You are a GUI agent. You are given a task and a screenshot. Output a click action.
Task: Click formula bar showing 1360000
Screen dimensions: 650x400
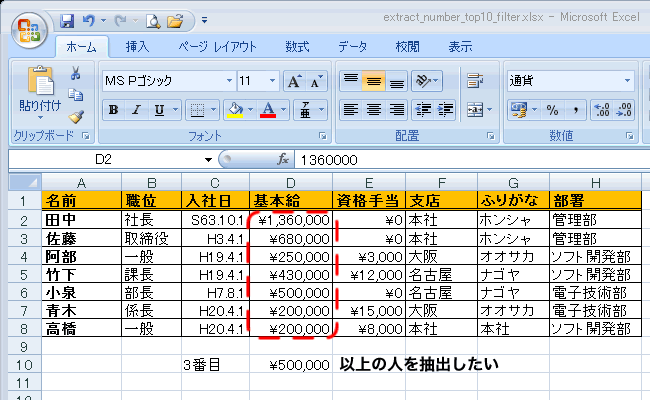pos(472,160)
